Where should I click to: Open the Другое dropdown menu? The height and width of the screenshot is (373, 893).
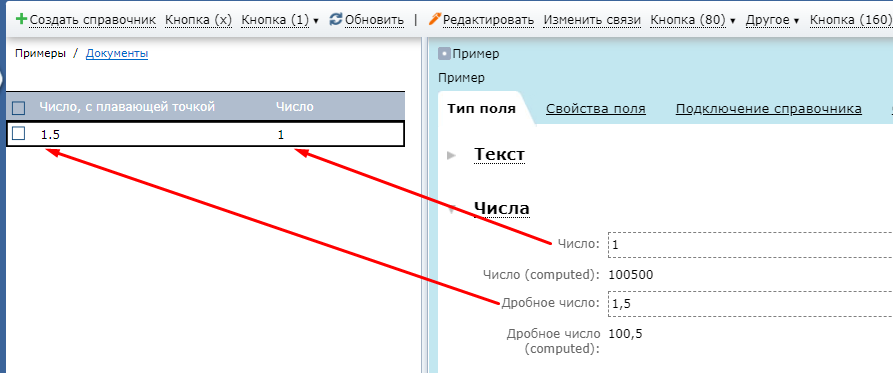click(x=772, y=20)
